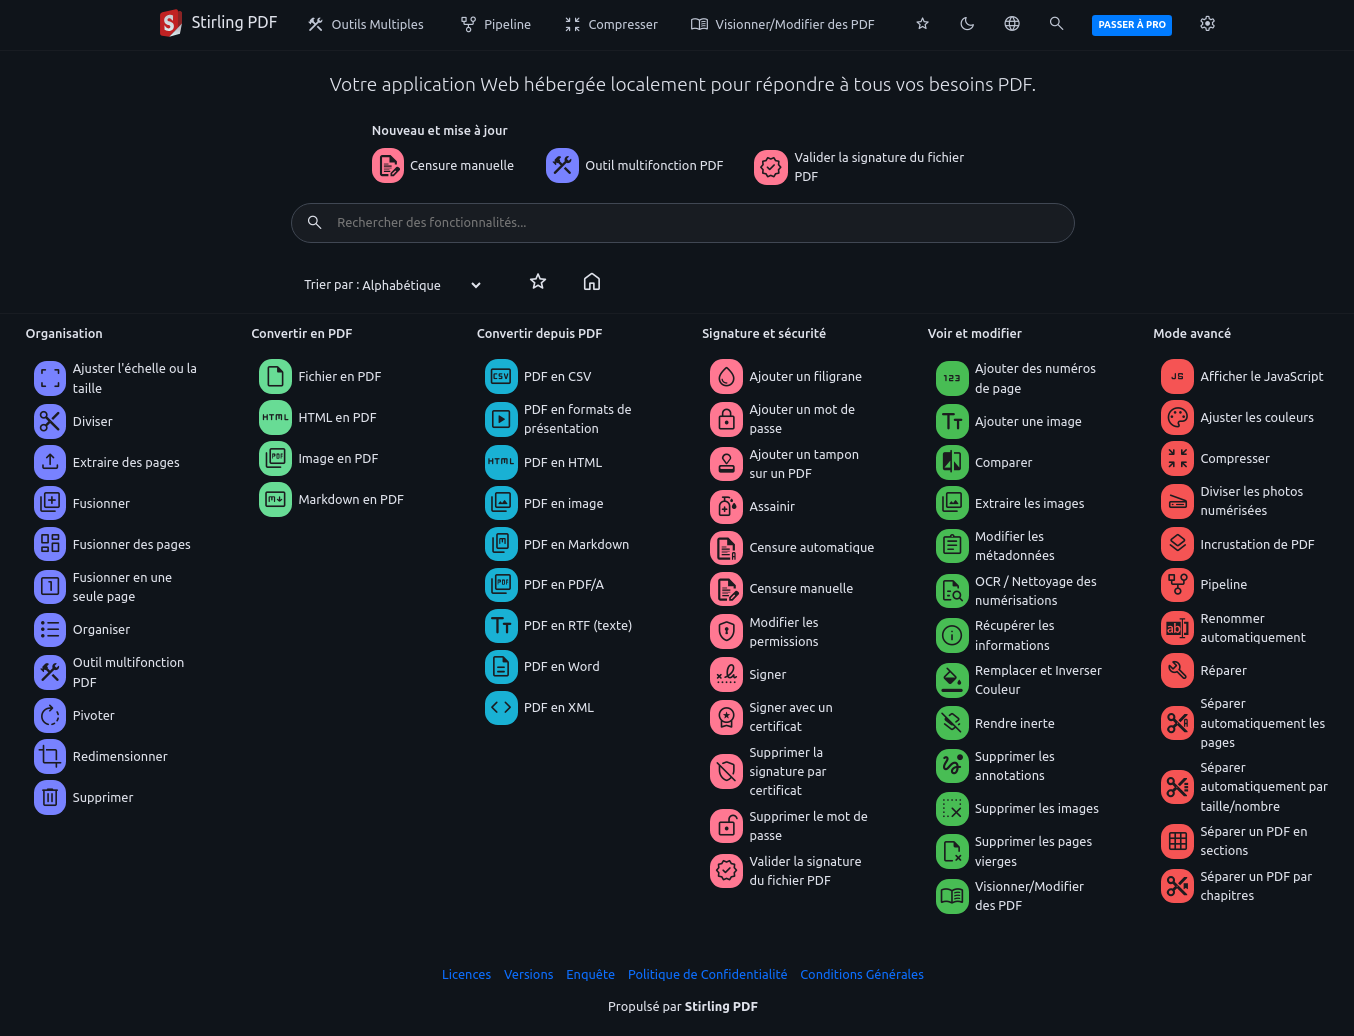Click the Supprimer trash icon
Screen dimensions: 1354x1036
[50, 797]
